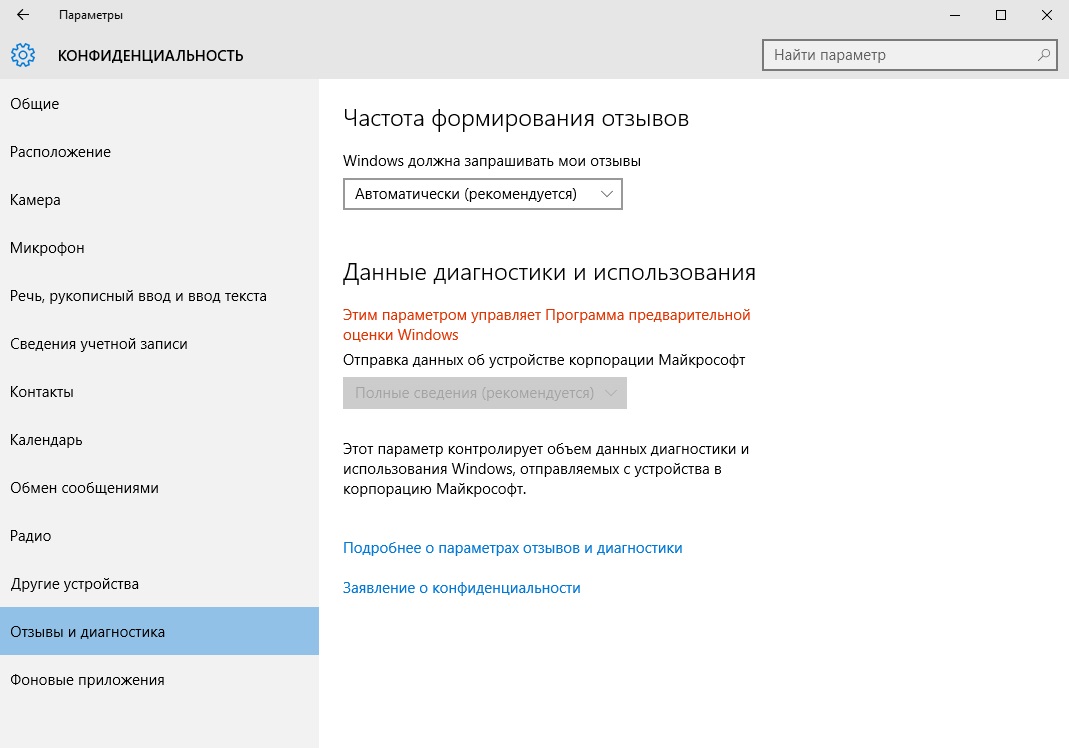The image size is (1069, 748).
Task: Click the 'Этот параметр контролирует объем данных' description
Action: pyautogui.click(x=546, y=469)
